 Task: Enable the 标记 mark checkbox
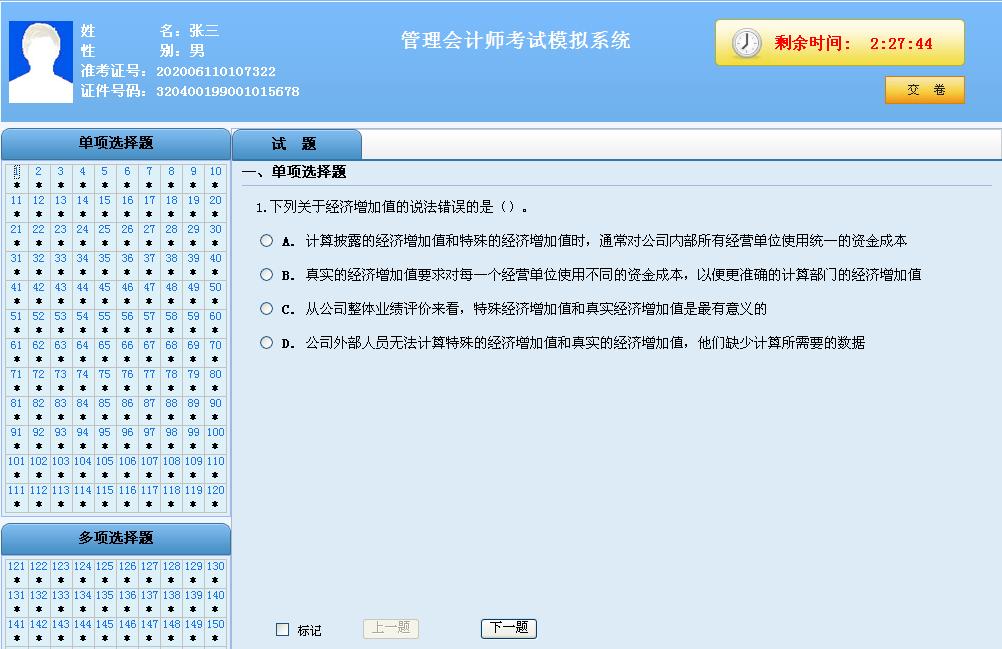(x=282, y=630)
